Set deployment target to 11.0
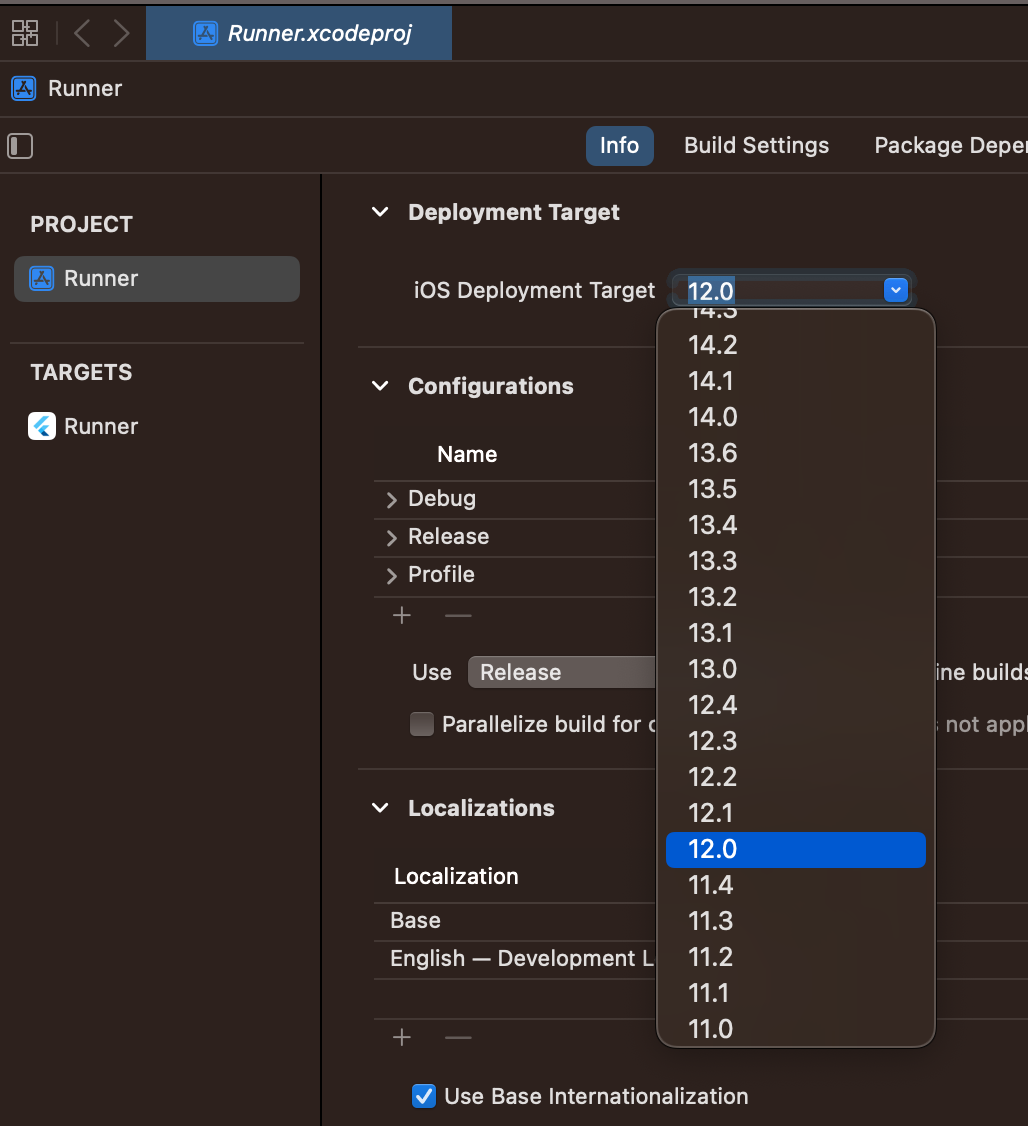The height and width of the screenshot is (1126, 1028). pyautogui.click(x=795, y=1029)
